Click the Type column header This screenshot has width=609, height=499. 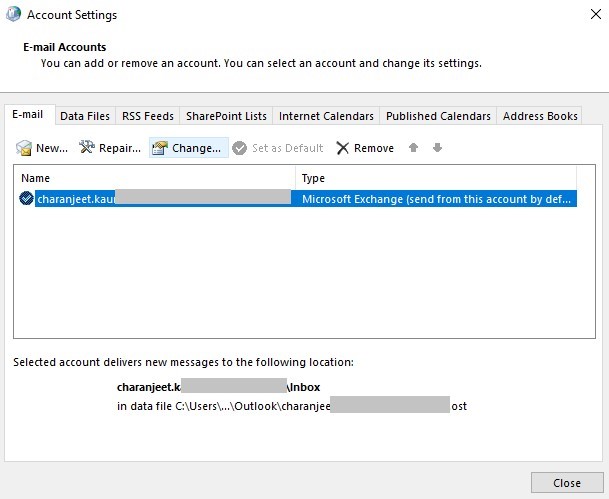pos(436,178)
